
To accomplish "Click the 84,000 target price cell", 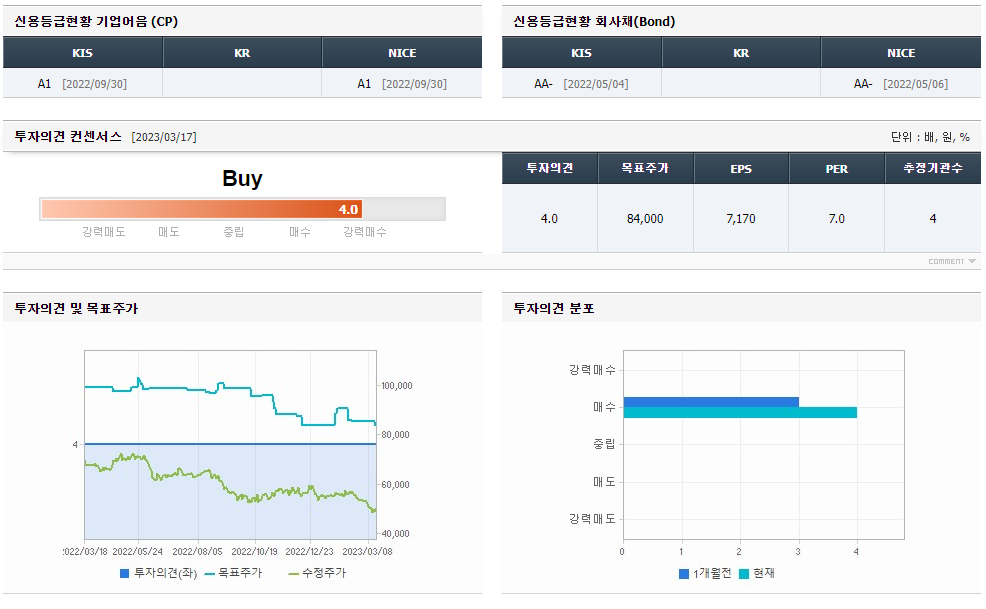I will tap(645, 218).
